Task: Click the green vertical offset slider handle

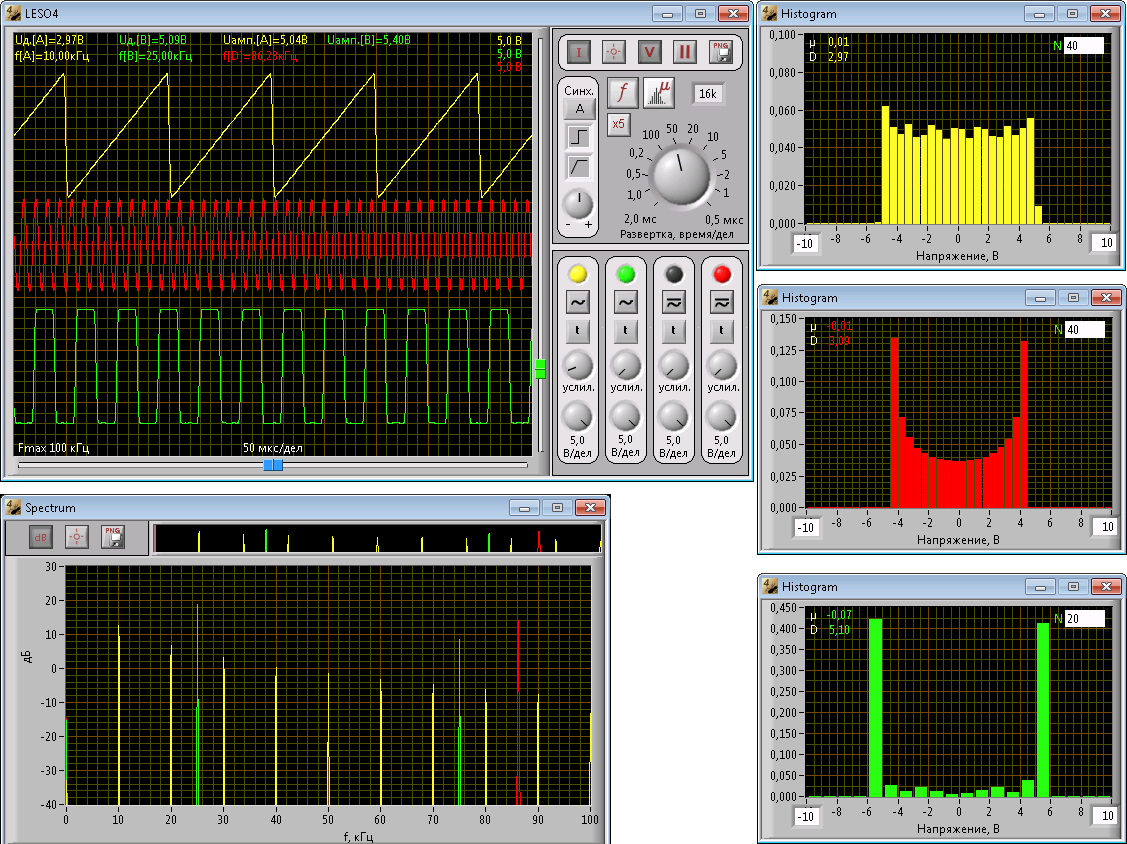Action: 540,368
